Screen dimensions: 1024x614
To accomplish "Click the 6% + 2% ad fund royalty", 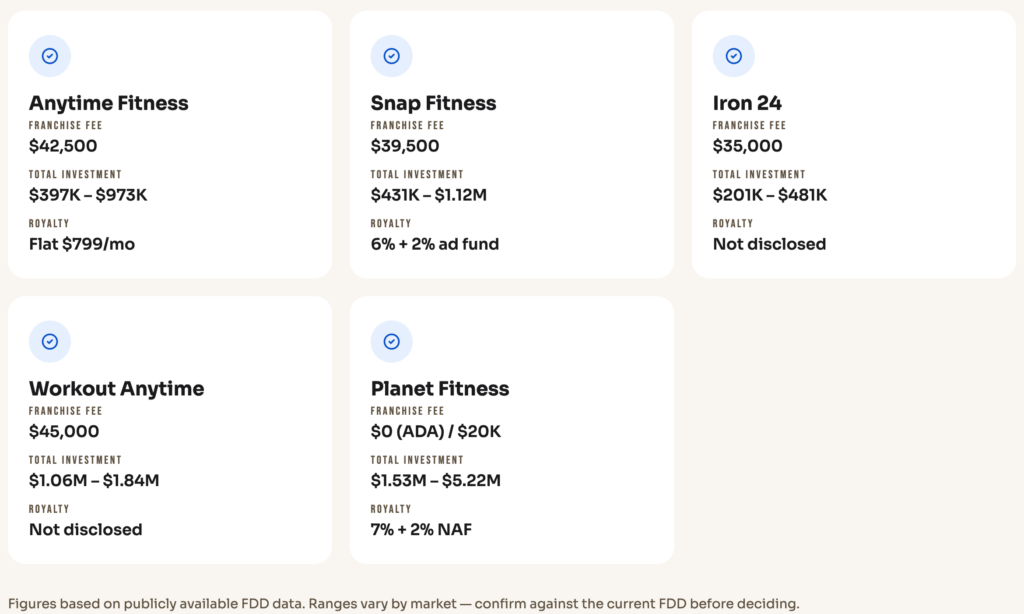I will pos(435,244).
